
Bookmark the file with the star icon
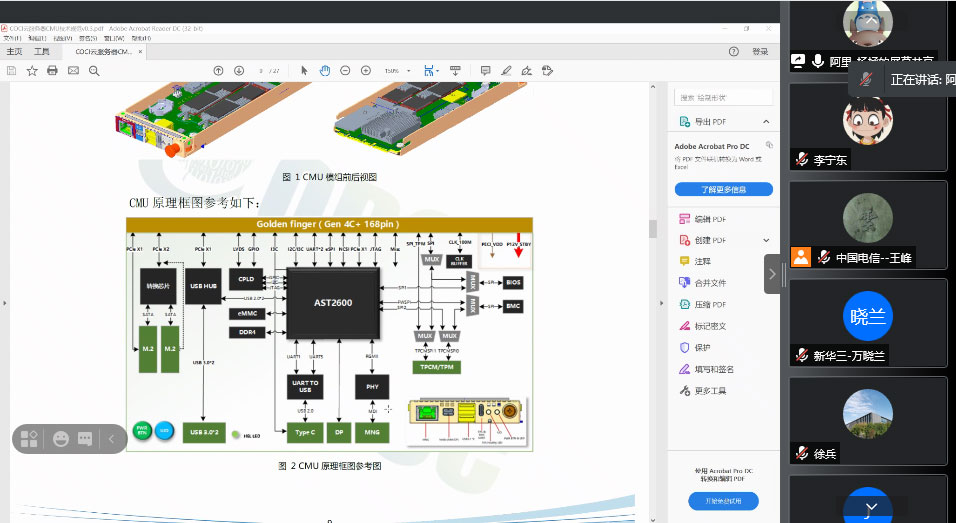pos(32,71)
